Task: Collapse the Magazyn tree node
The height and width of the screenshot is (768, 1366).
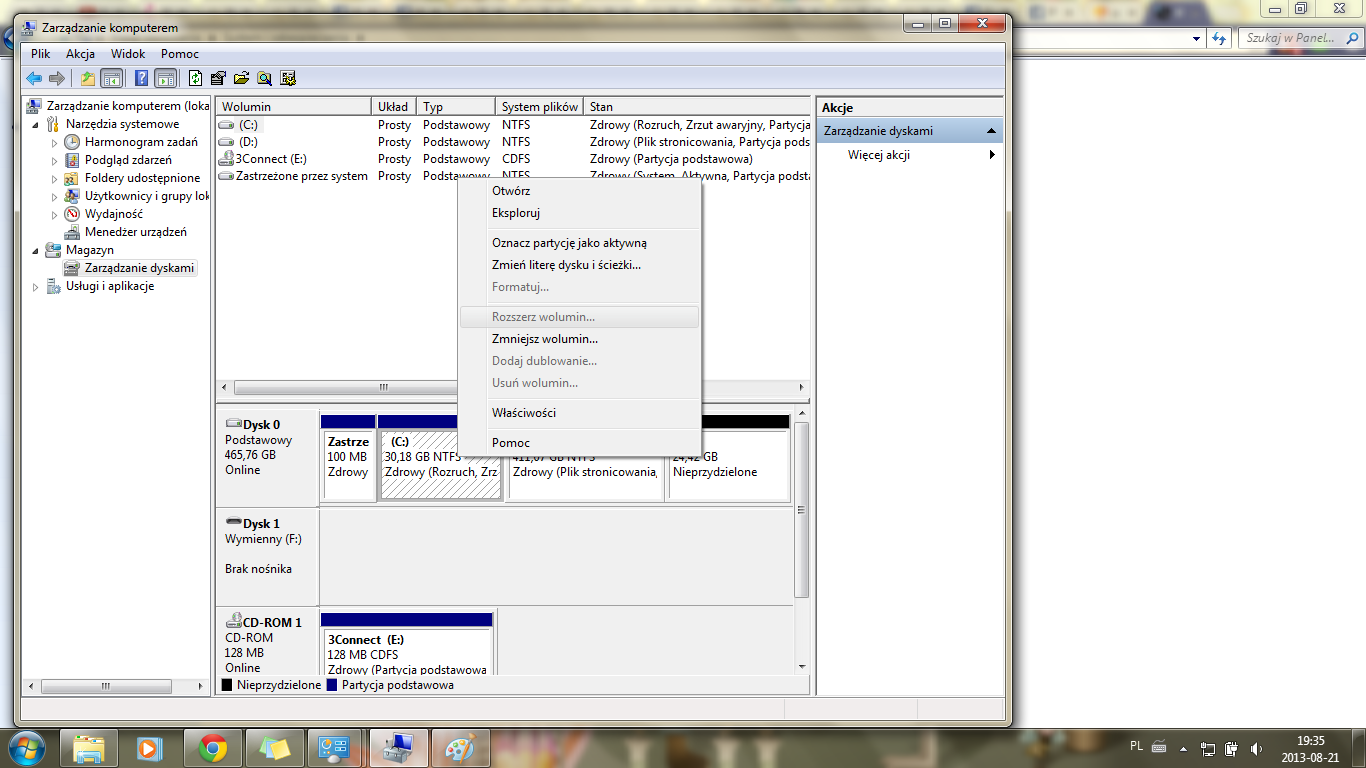Action: click(x=37, y=250)
